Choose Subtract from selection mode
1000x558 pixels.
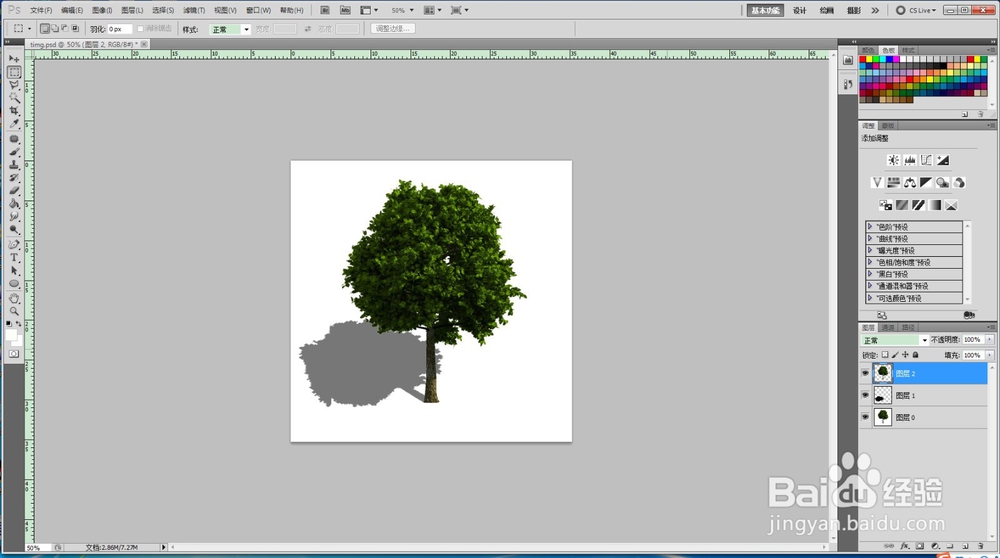pos(65,29)
